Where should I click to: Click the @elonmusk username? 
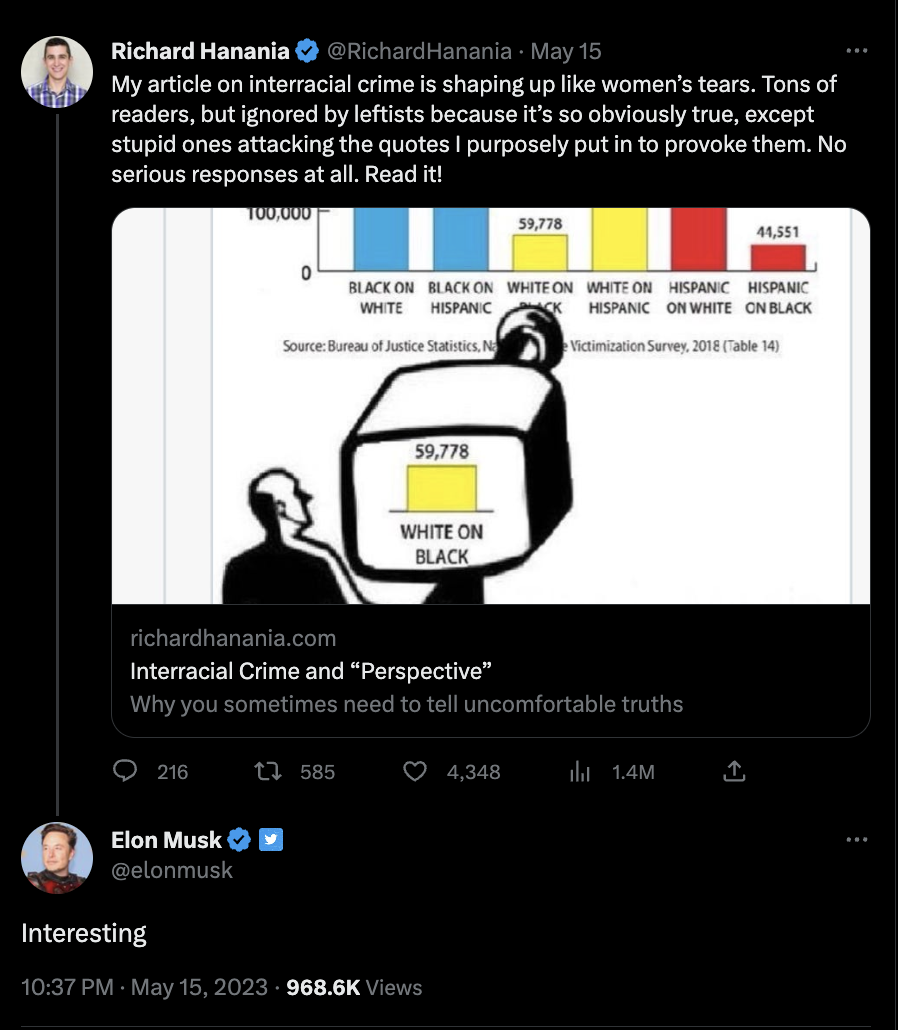point(170,870)
